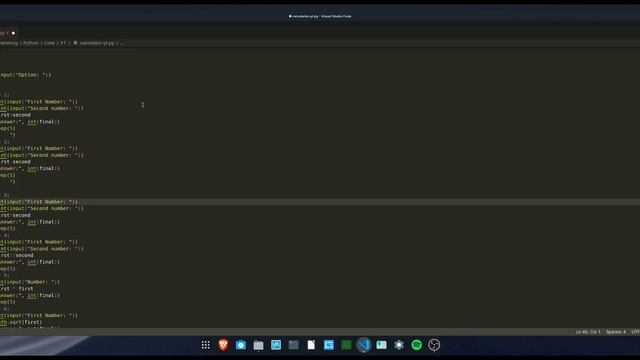The width and height of the screenshot is (640, 360).
Task: Click the input("Number: ") code line
Action: 30,282
